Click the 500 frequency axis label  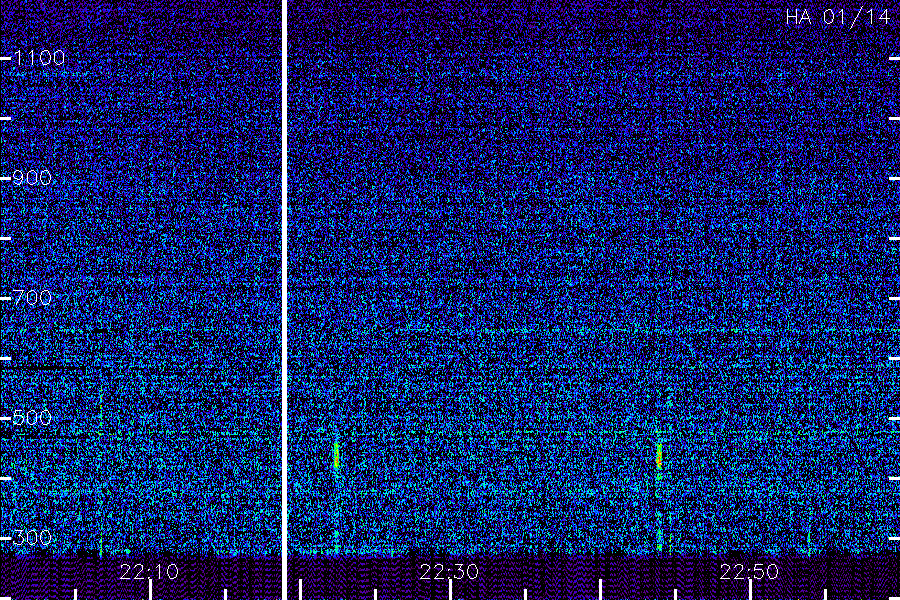click(x=32, y=417)
